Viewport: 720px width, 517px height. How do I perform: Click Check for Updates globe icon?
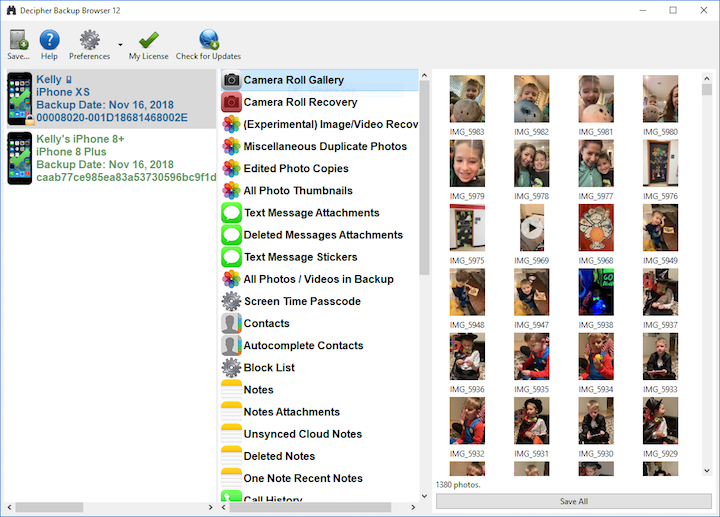pos(208,41)
